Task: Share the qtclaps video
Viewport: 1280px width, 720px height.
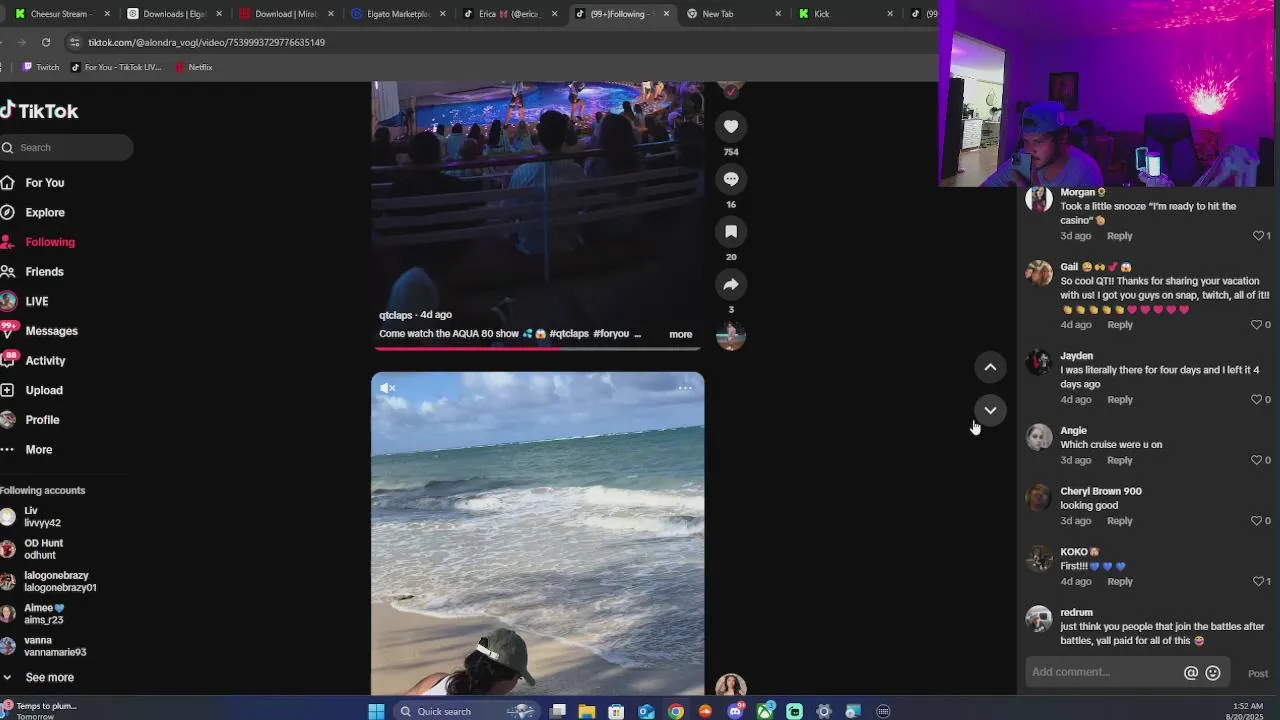Action: click(731, 284)
